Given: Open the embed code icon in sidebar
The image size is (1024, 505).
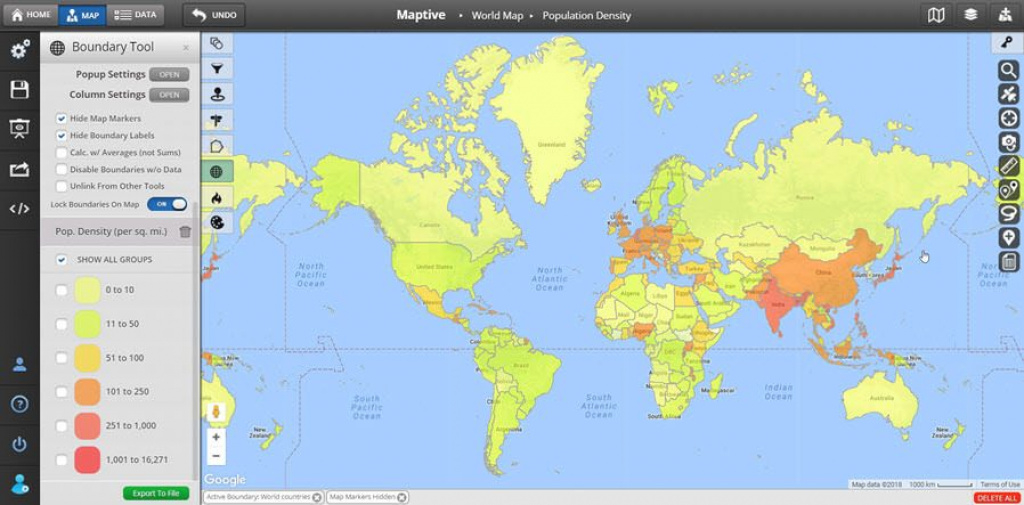Looking at the screenshot, I should 19,209.
